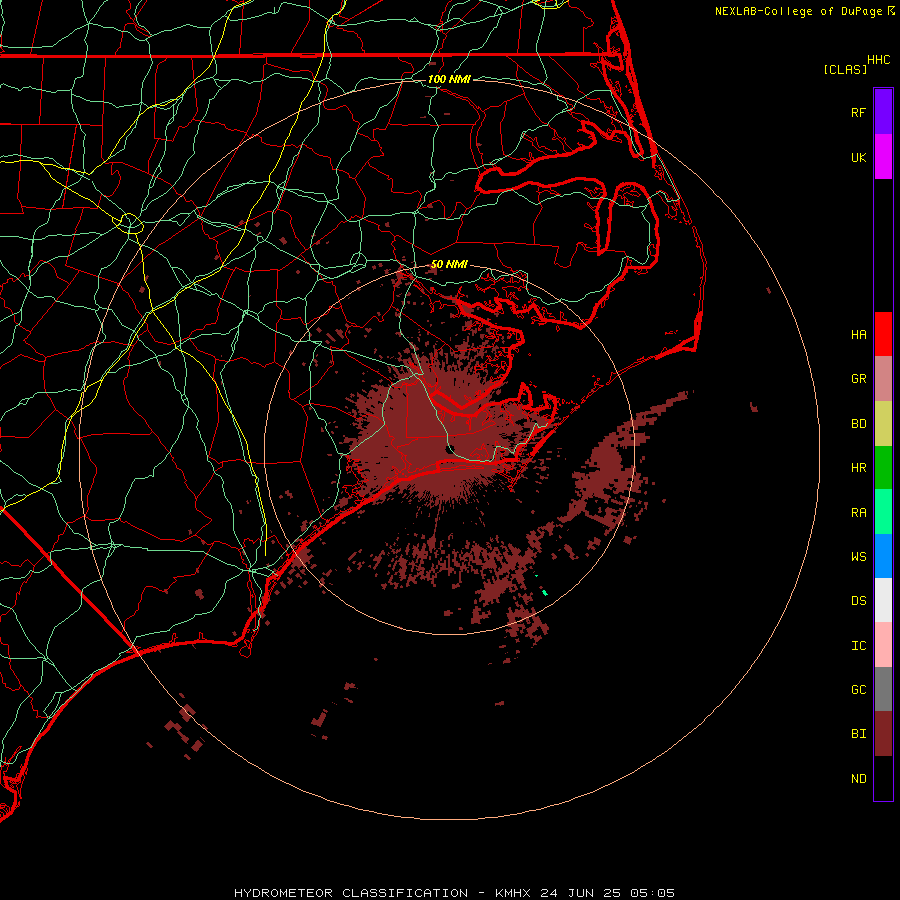The image size is (900, 900).
Task: Click the radar site dot at center
Action: pyautogui.click(x=451, y=449)
